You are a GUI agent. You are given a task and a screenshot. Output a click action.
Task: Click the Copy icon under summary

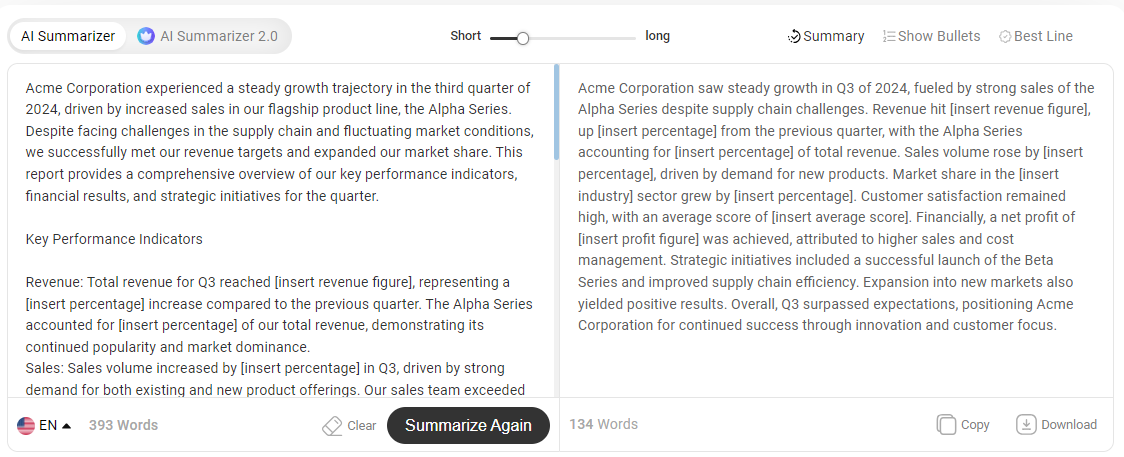tap(946, 425)
